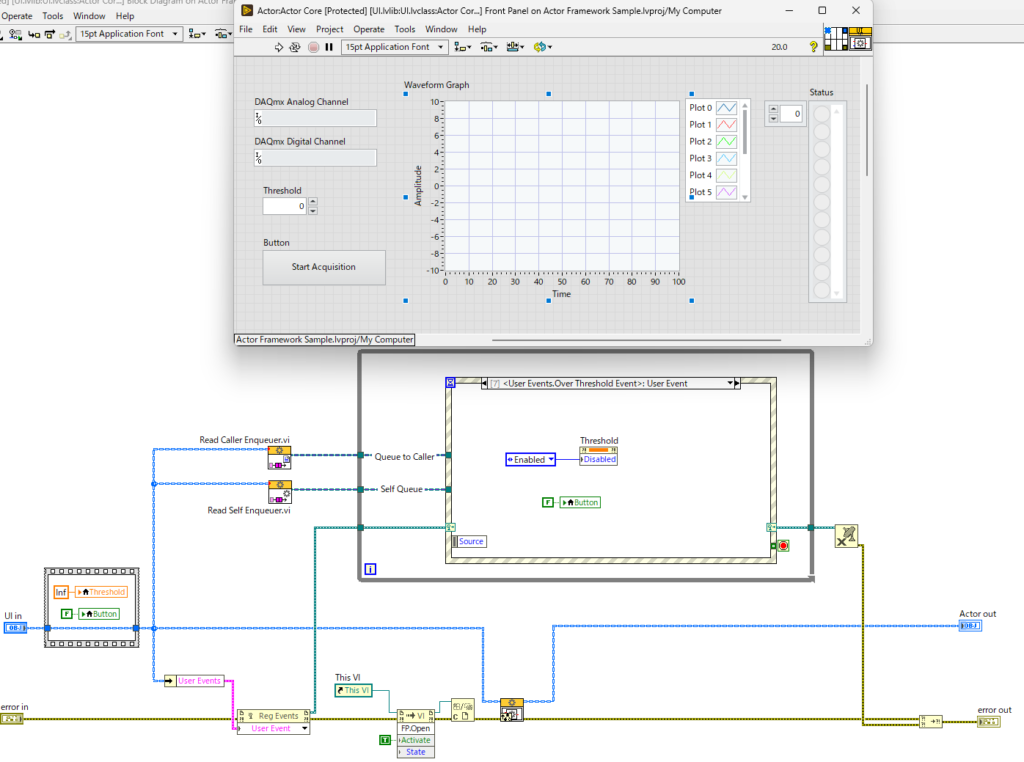Click the VI icon in the Front Panel's corner
This screenshot has height=762, width=1024.
pyautogui.click(x=860, y=39)
